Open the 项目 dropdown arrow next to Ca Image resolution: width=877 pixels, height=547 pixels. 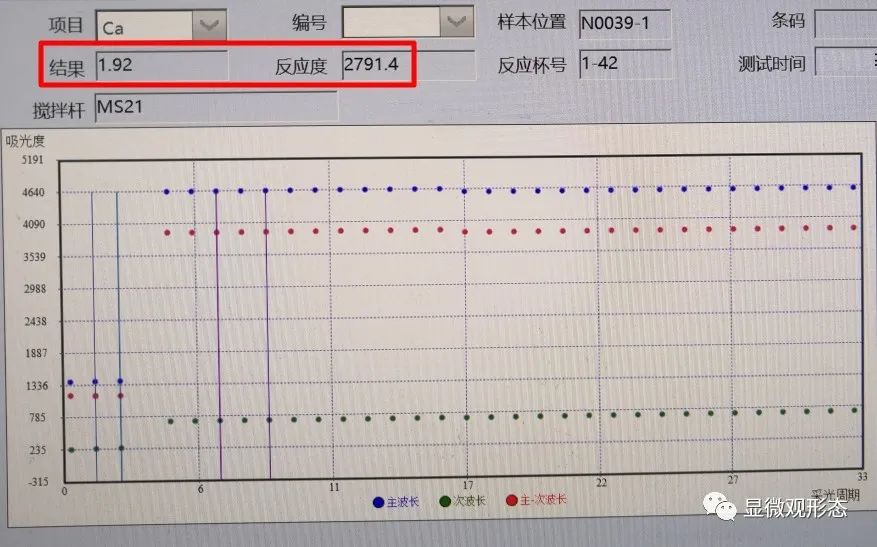[x=209, y=25]
